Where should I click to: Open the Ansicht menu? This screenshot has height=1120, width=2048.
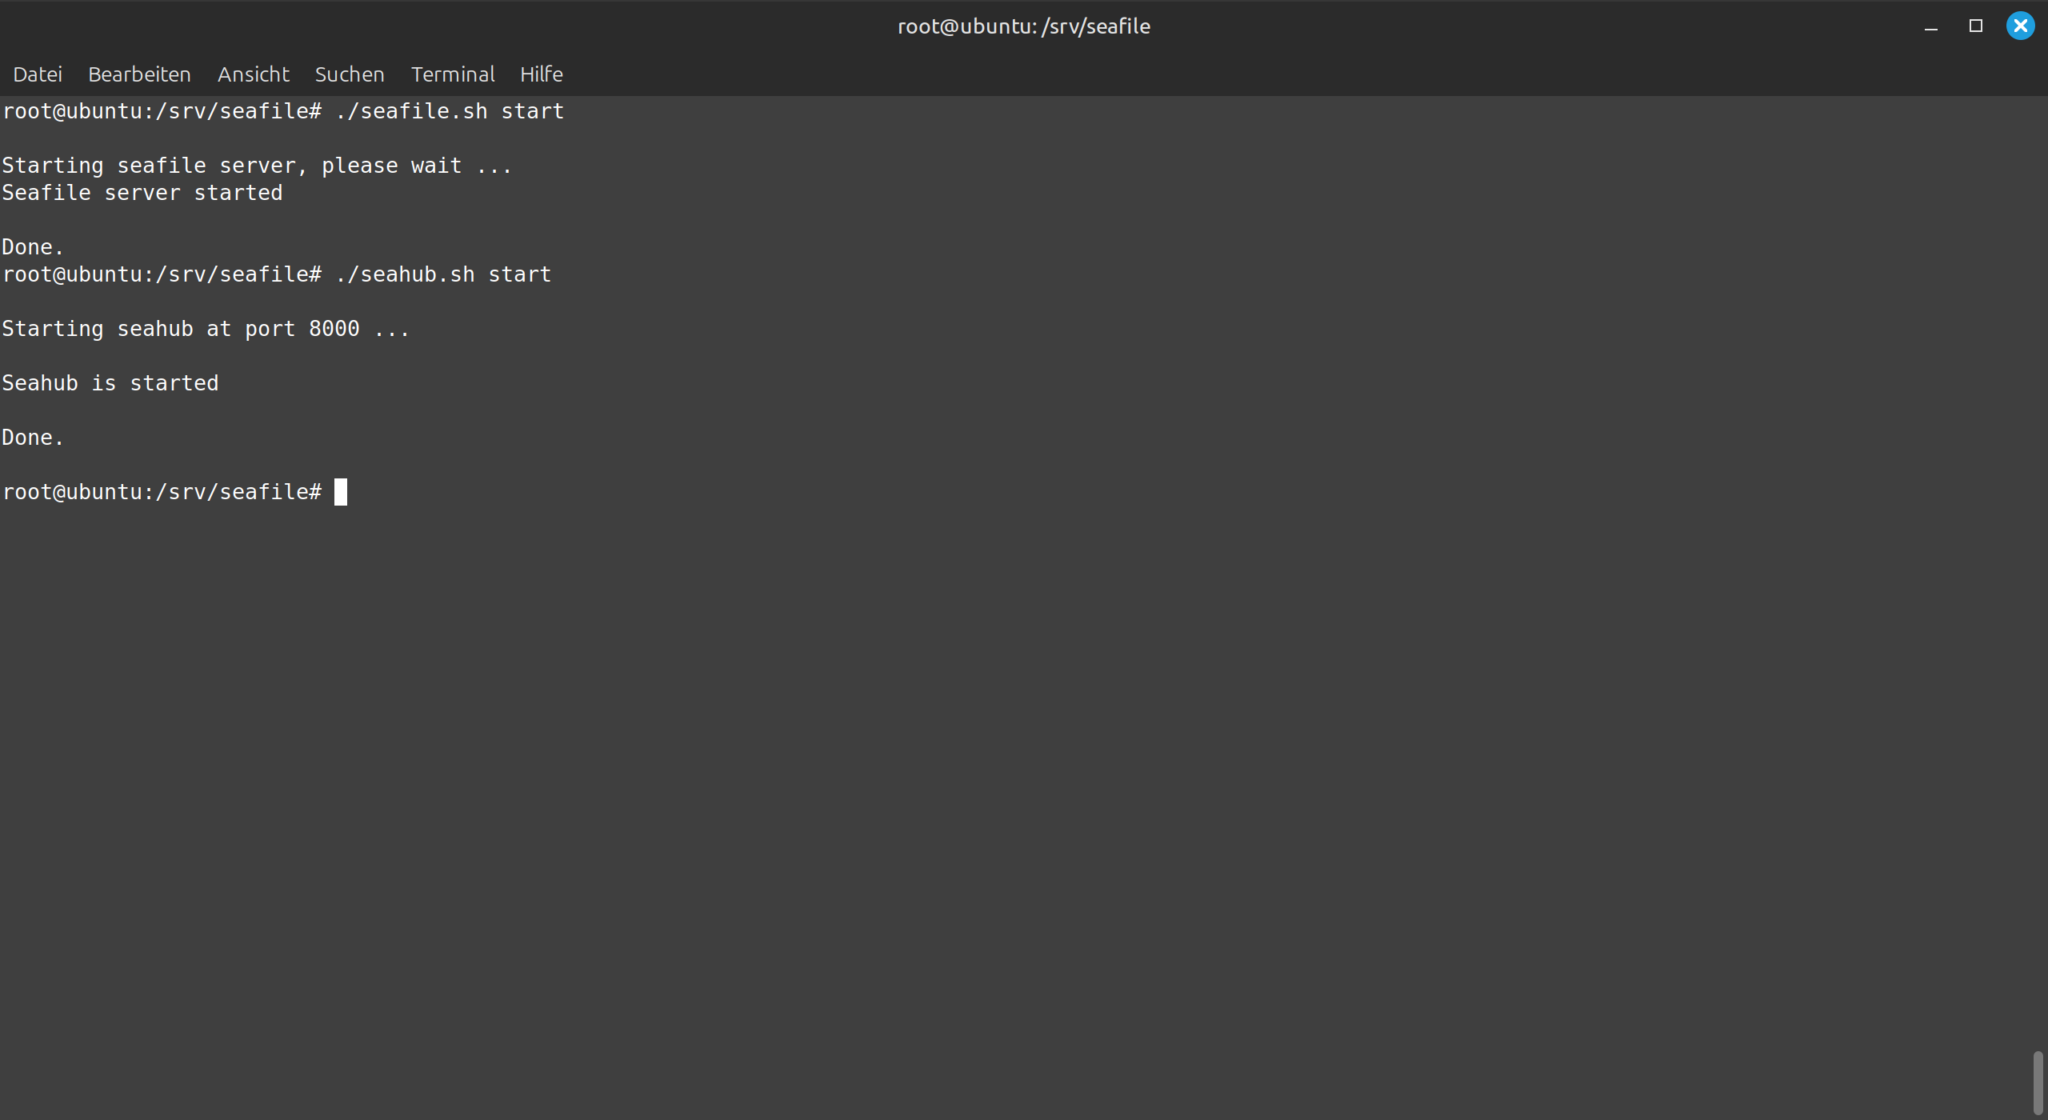pos(253,74)
